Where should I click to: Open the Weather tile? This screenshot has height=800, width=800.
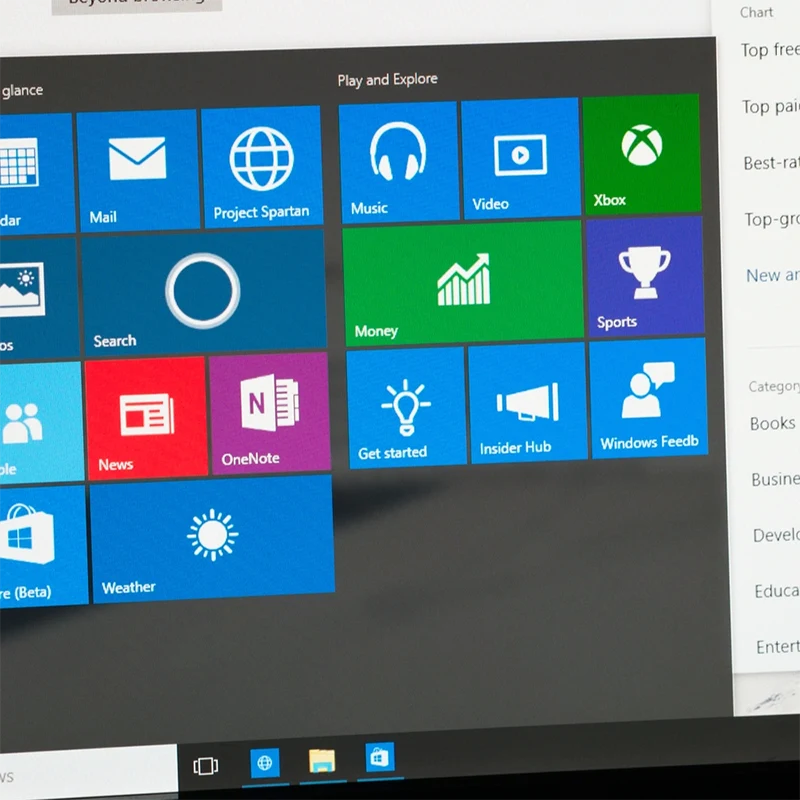tap(212, 540)
